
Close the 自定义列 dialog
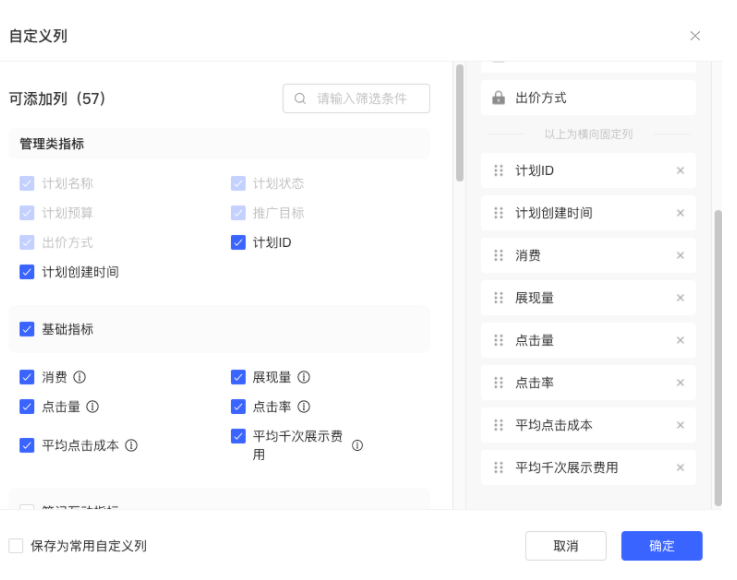[695, 36]
